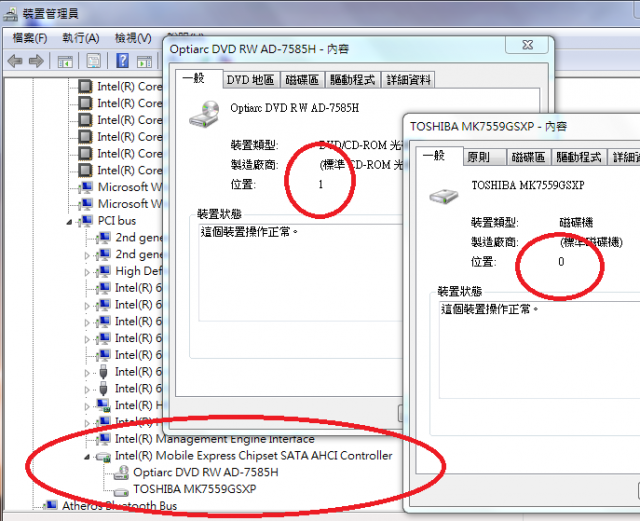The image size is (640, 521).
Task: Expand the High Def node
Action: pos(87,272)
